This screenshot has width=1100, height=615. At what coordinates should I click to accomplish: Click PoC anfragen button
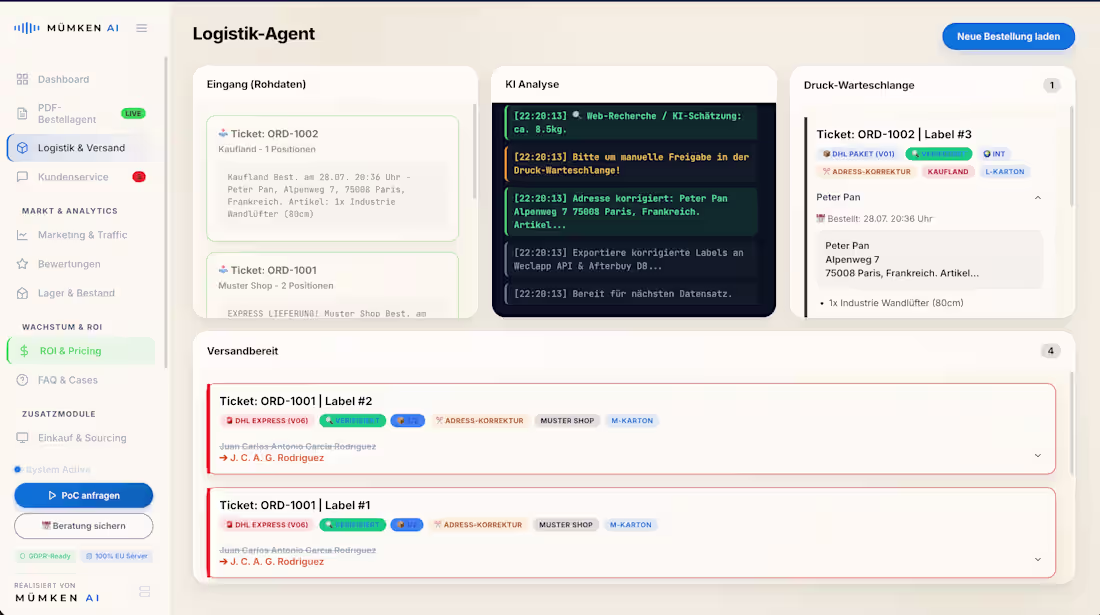click(83, 495)
